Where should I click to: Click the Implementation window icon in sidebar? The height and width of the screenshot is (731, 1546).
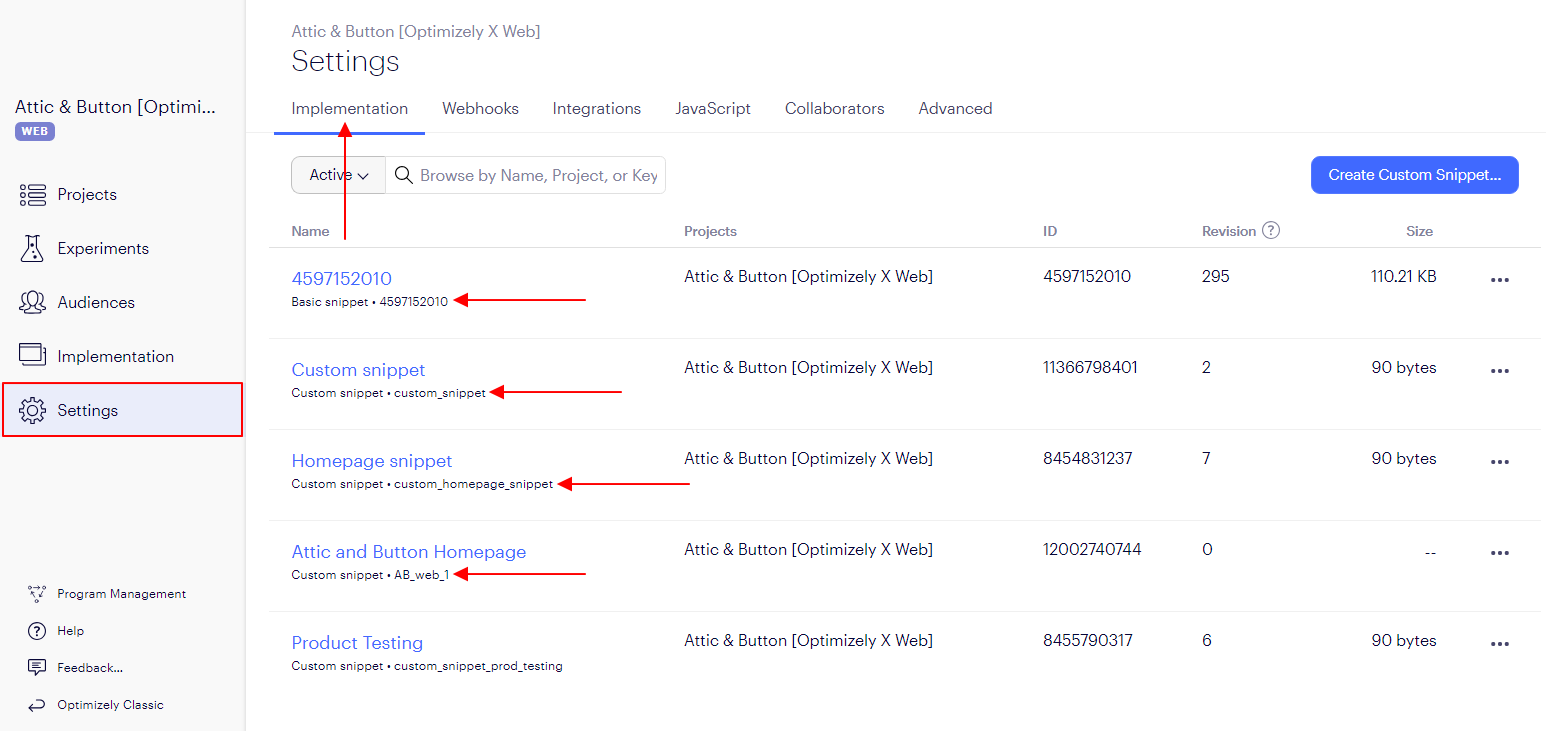[x=33, y=355]
